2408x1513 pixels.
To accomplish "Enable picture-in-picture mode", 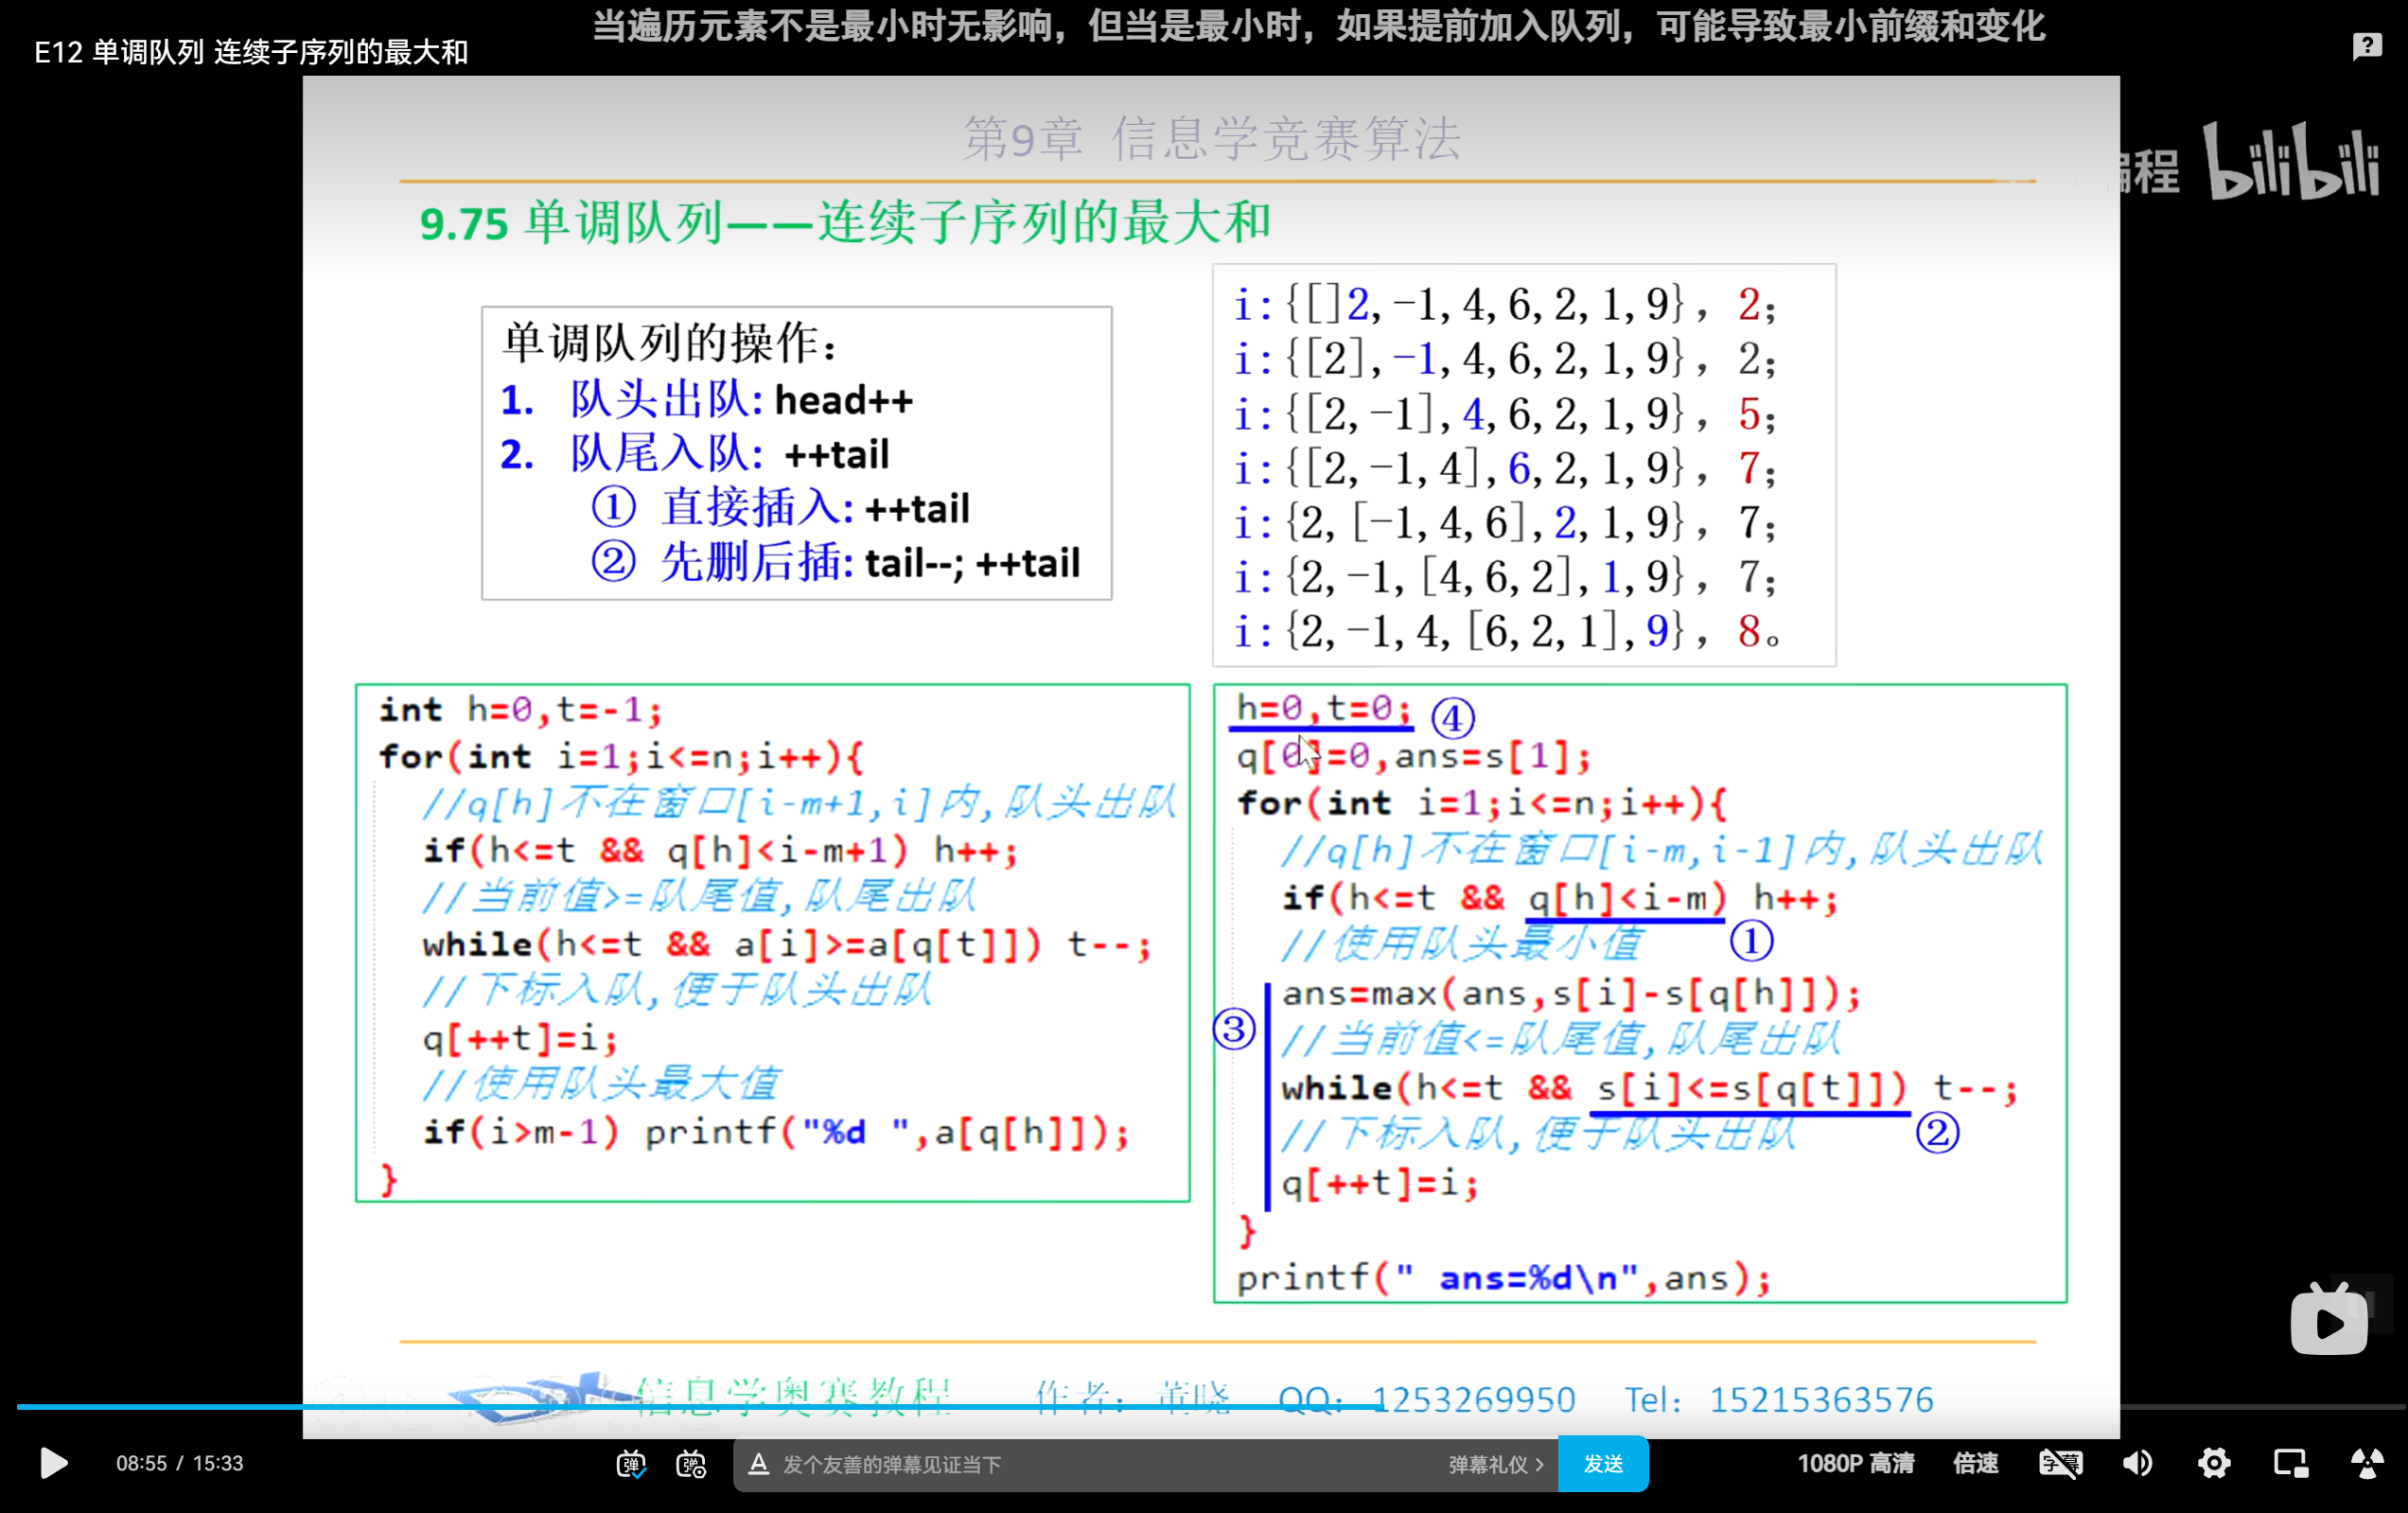I will point(2290,1463).
